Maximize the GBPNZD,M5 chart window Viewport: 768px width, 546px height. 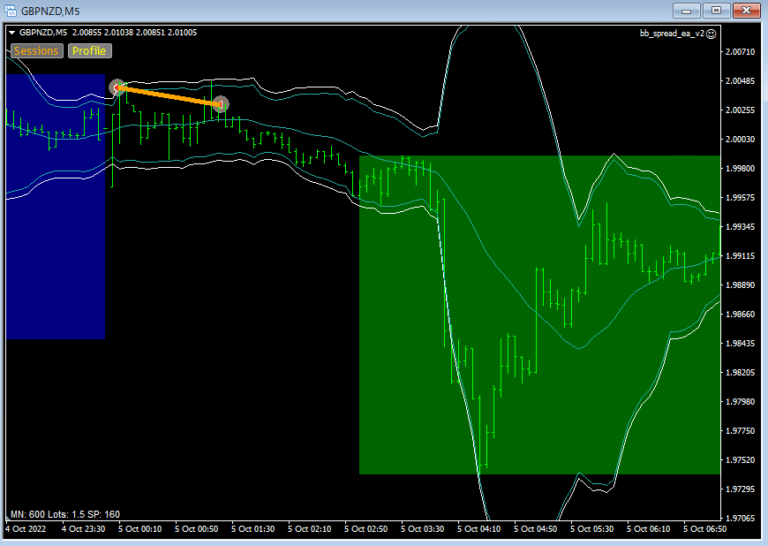(714, 10)
